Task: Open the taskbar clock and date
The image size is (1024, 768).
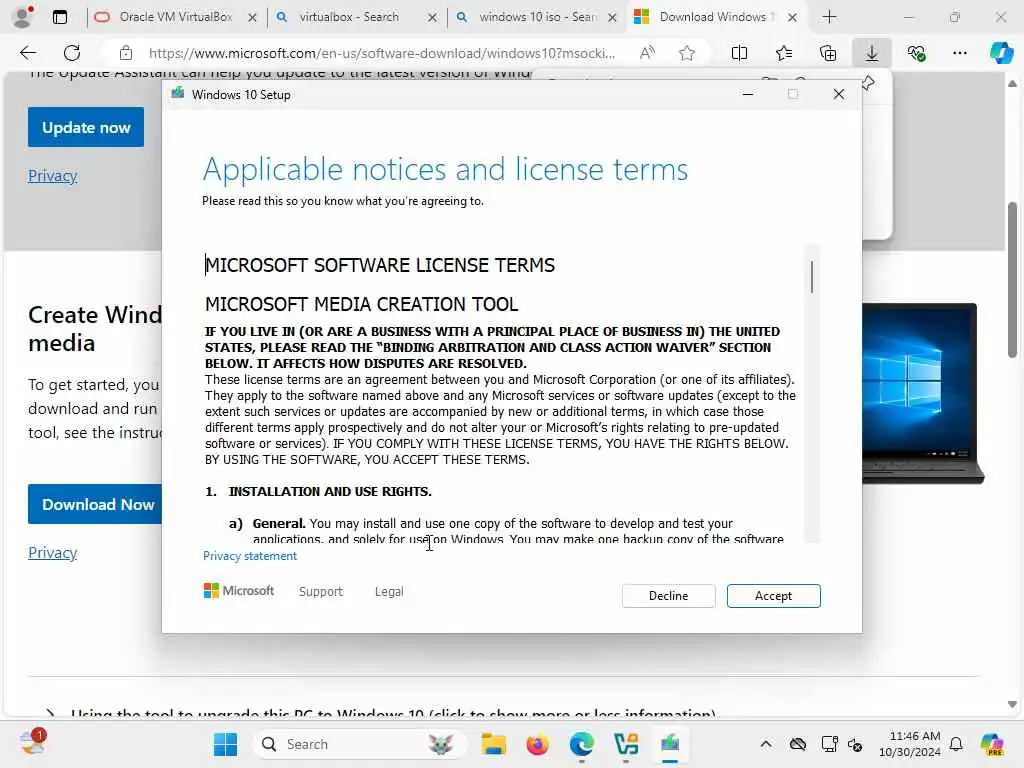Action: click(x=910, y=744)
